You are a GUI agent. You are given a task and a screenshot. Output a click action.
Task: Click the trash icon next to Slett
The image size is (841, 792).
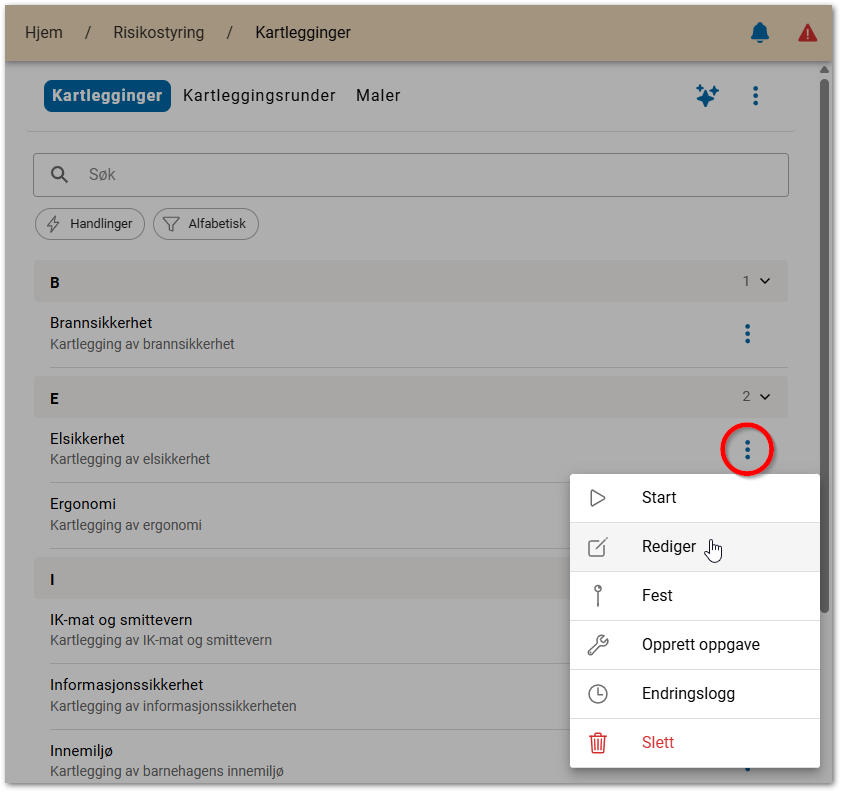click(x=598, y=743)
